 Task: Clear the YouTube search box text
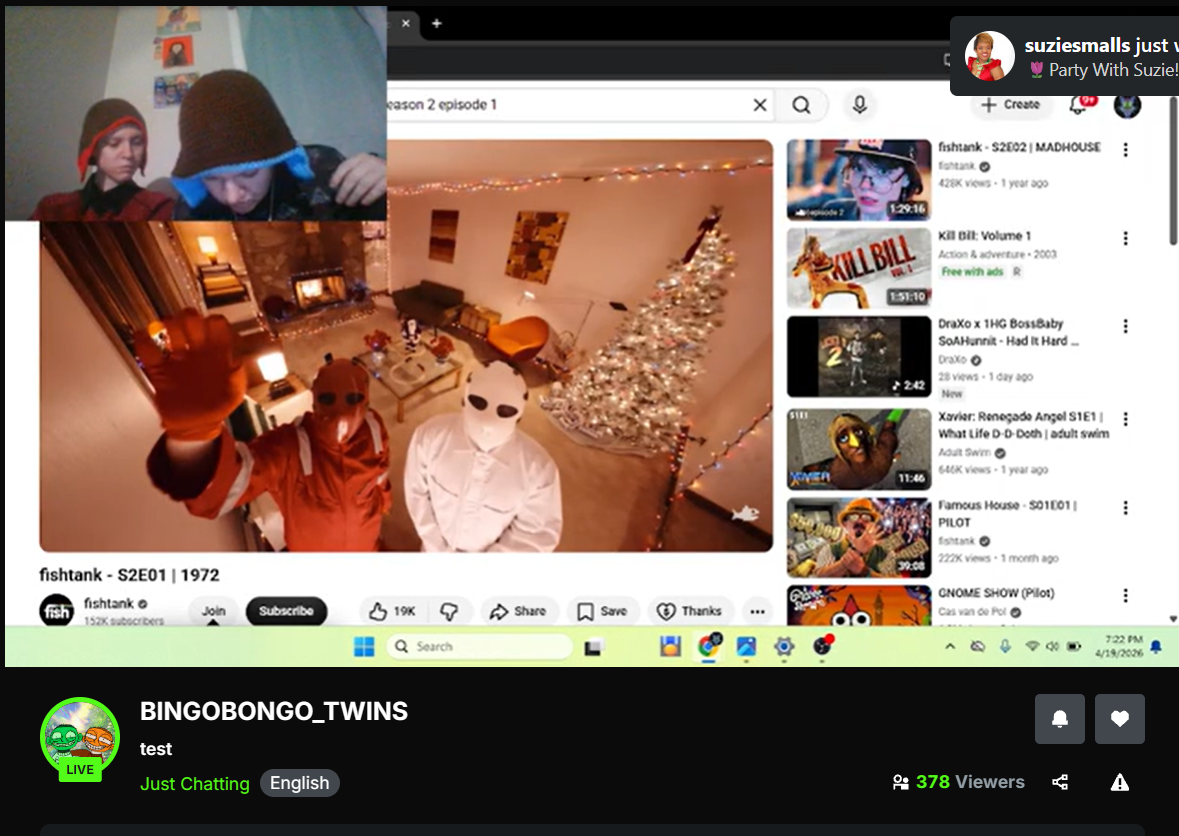pos(760,105)
